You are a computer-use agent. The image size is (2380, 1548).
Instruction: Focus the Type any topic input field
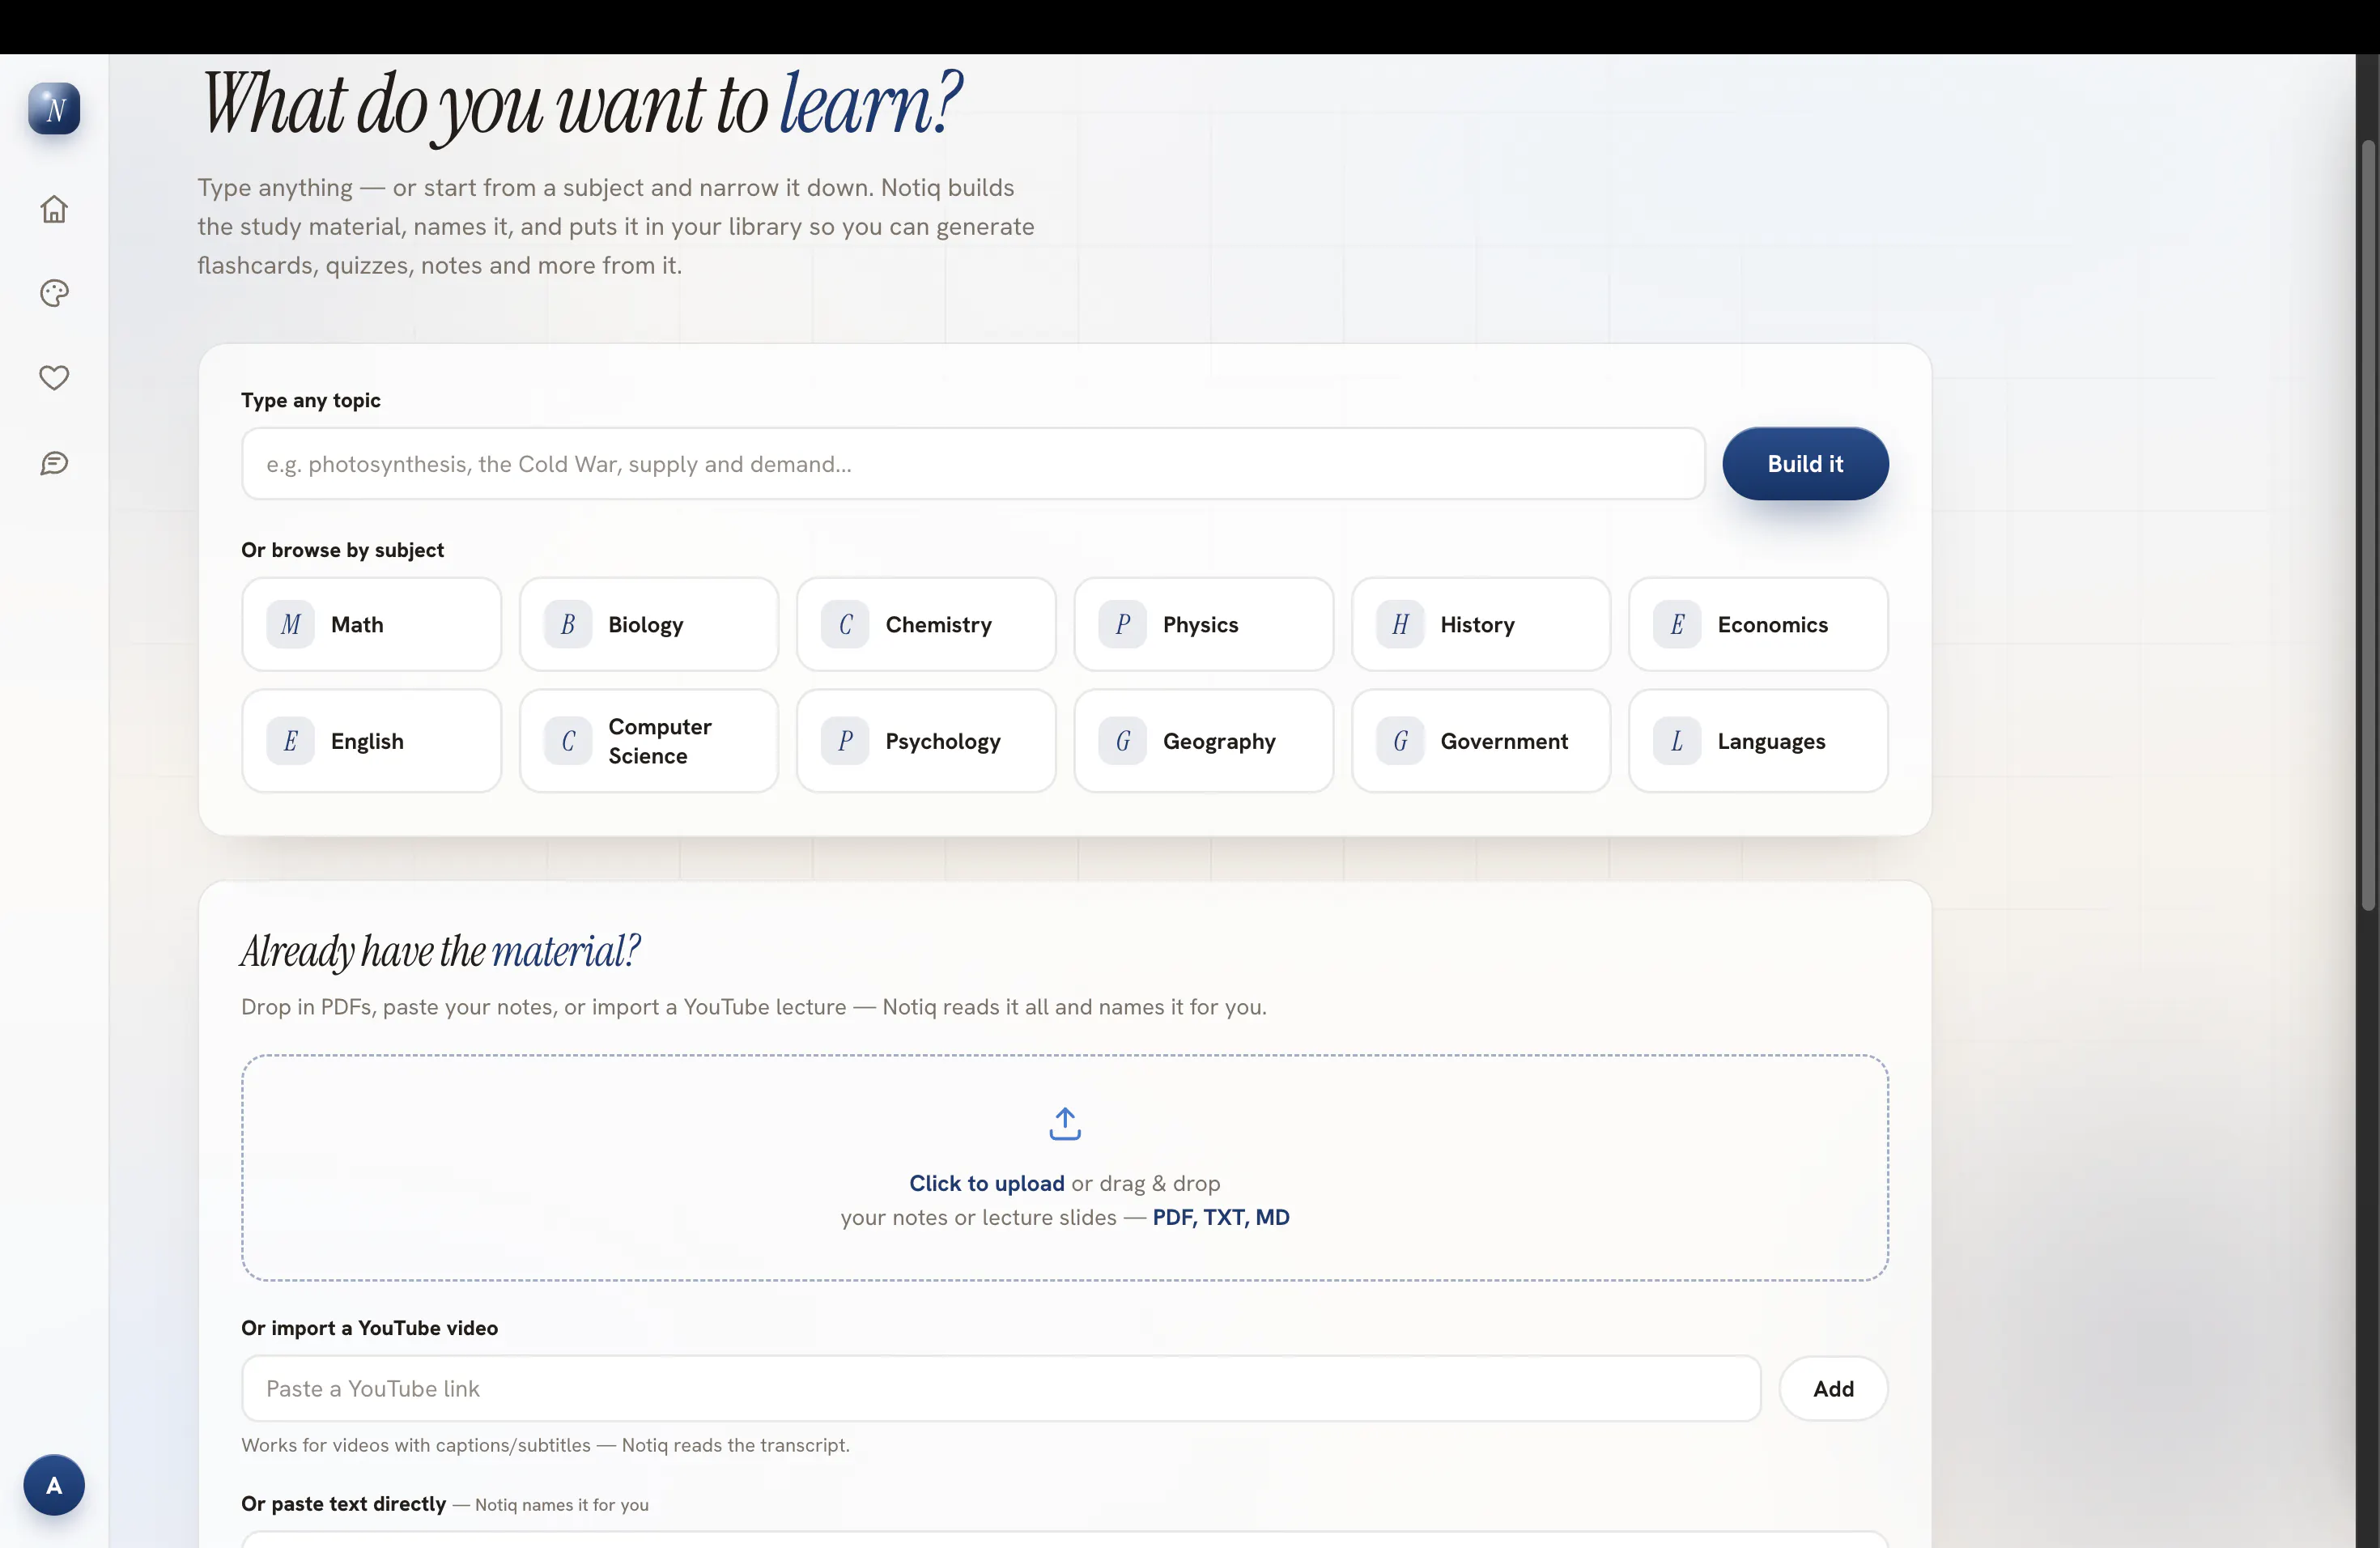point(973,464)
